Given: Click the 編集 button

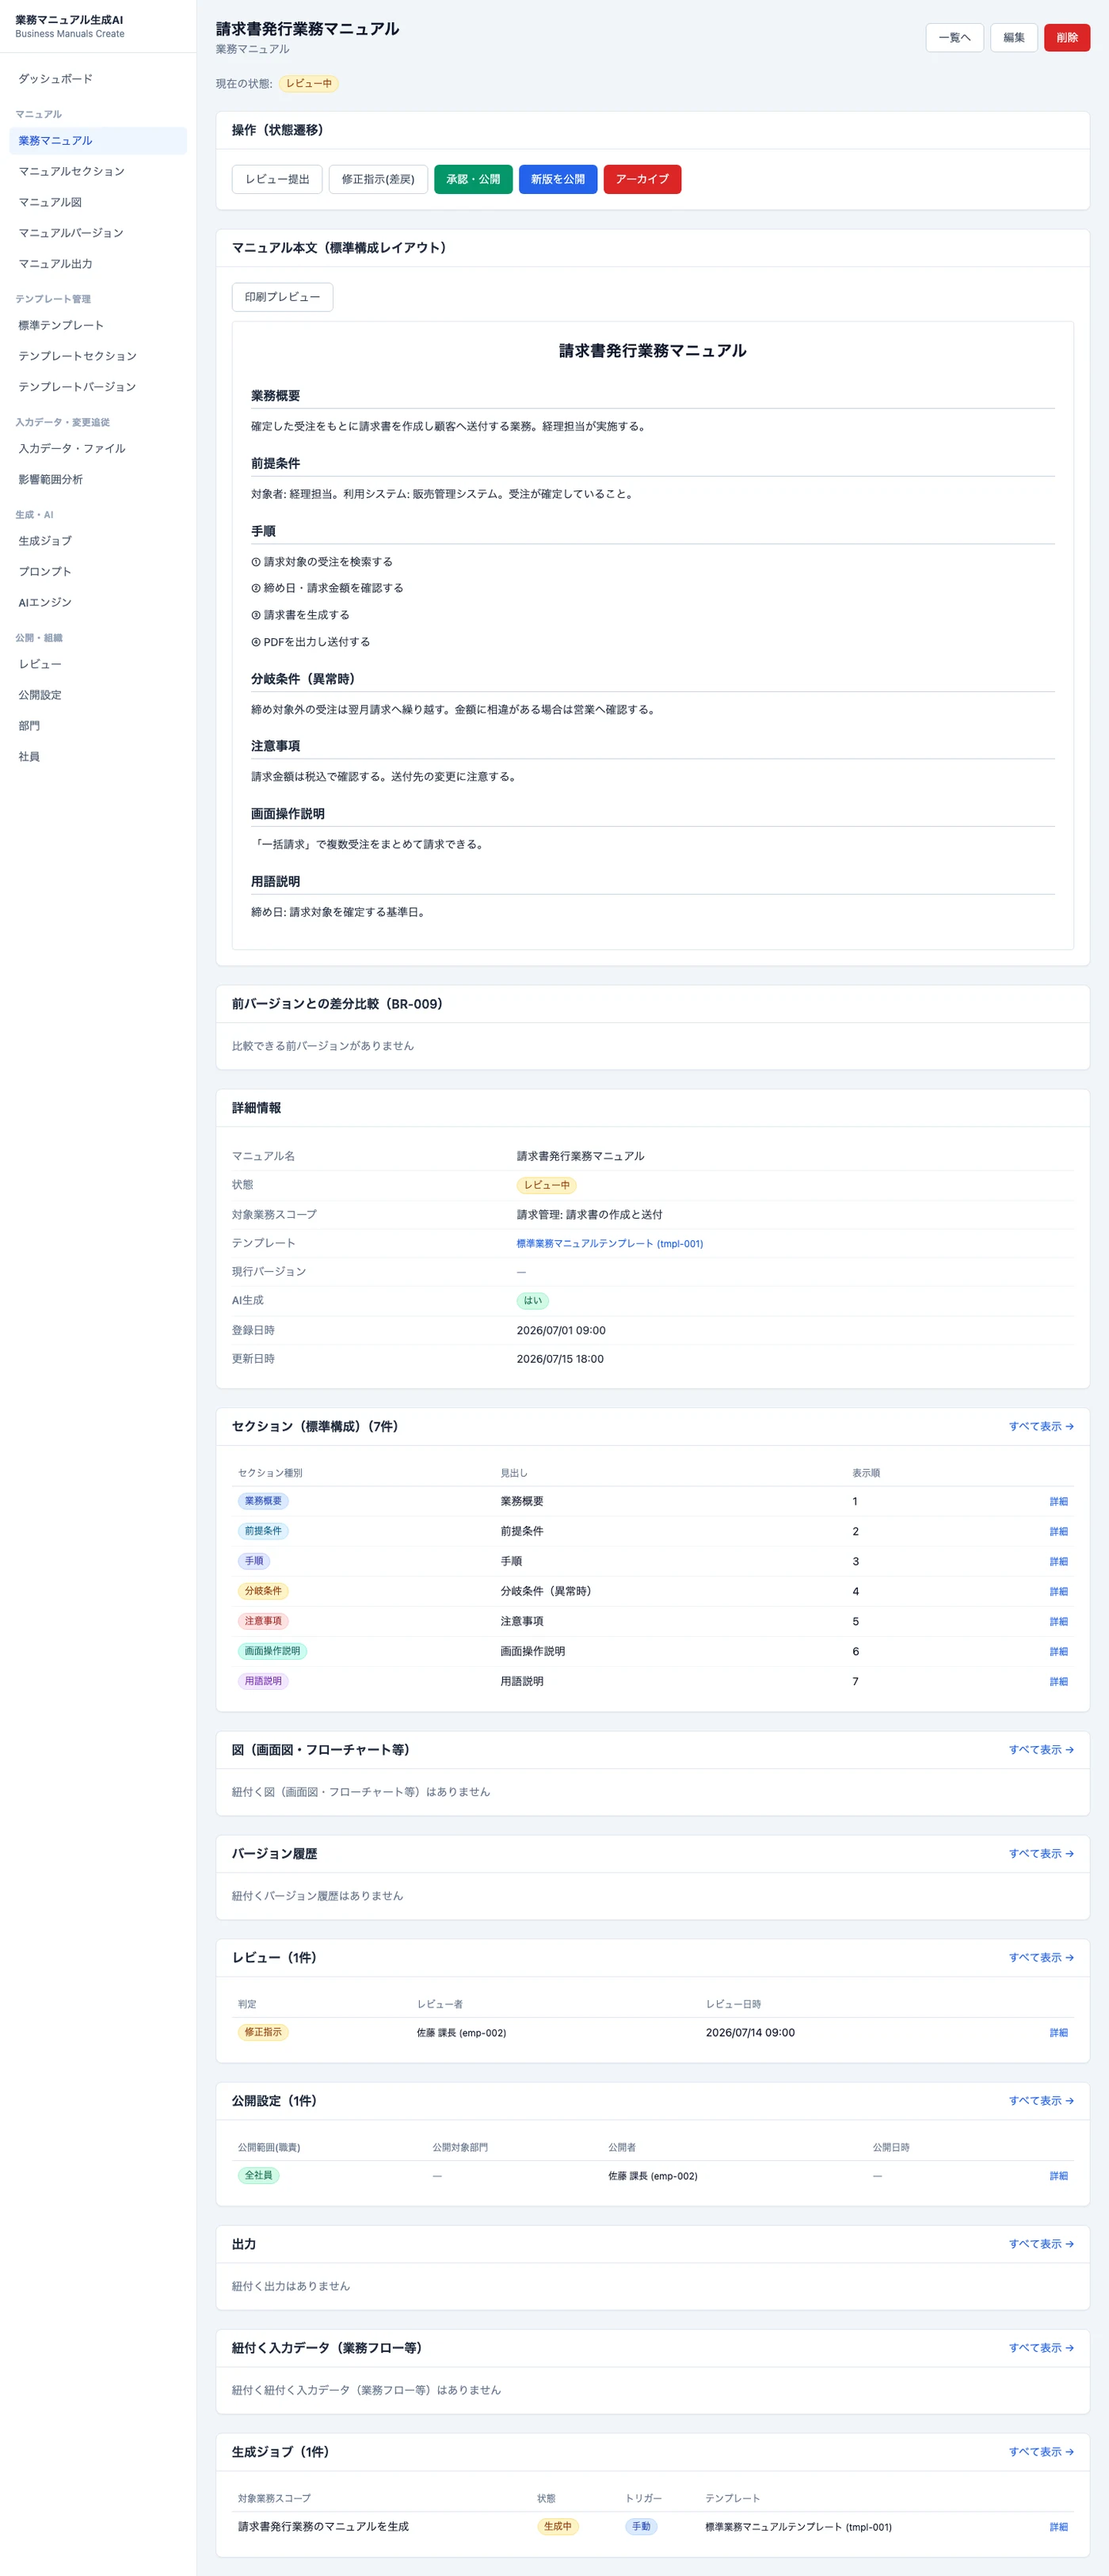Looking at the screenshot, I should point(1013,38).
